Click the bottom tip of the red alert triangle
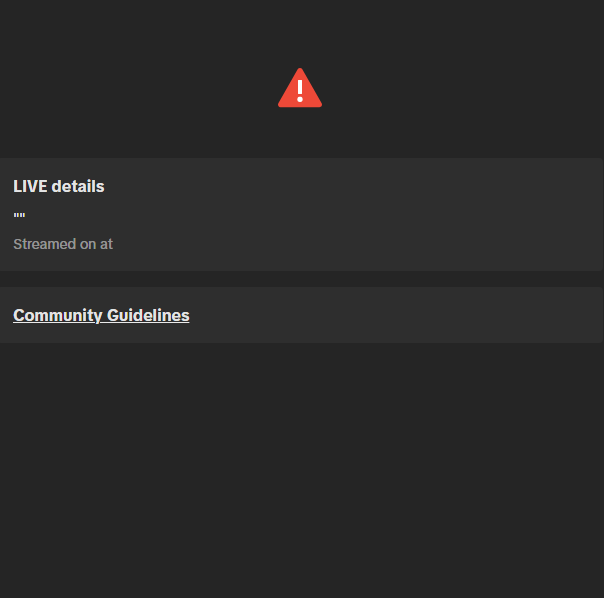Screen dimensions: 604x598 300,105
